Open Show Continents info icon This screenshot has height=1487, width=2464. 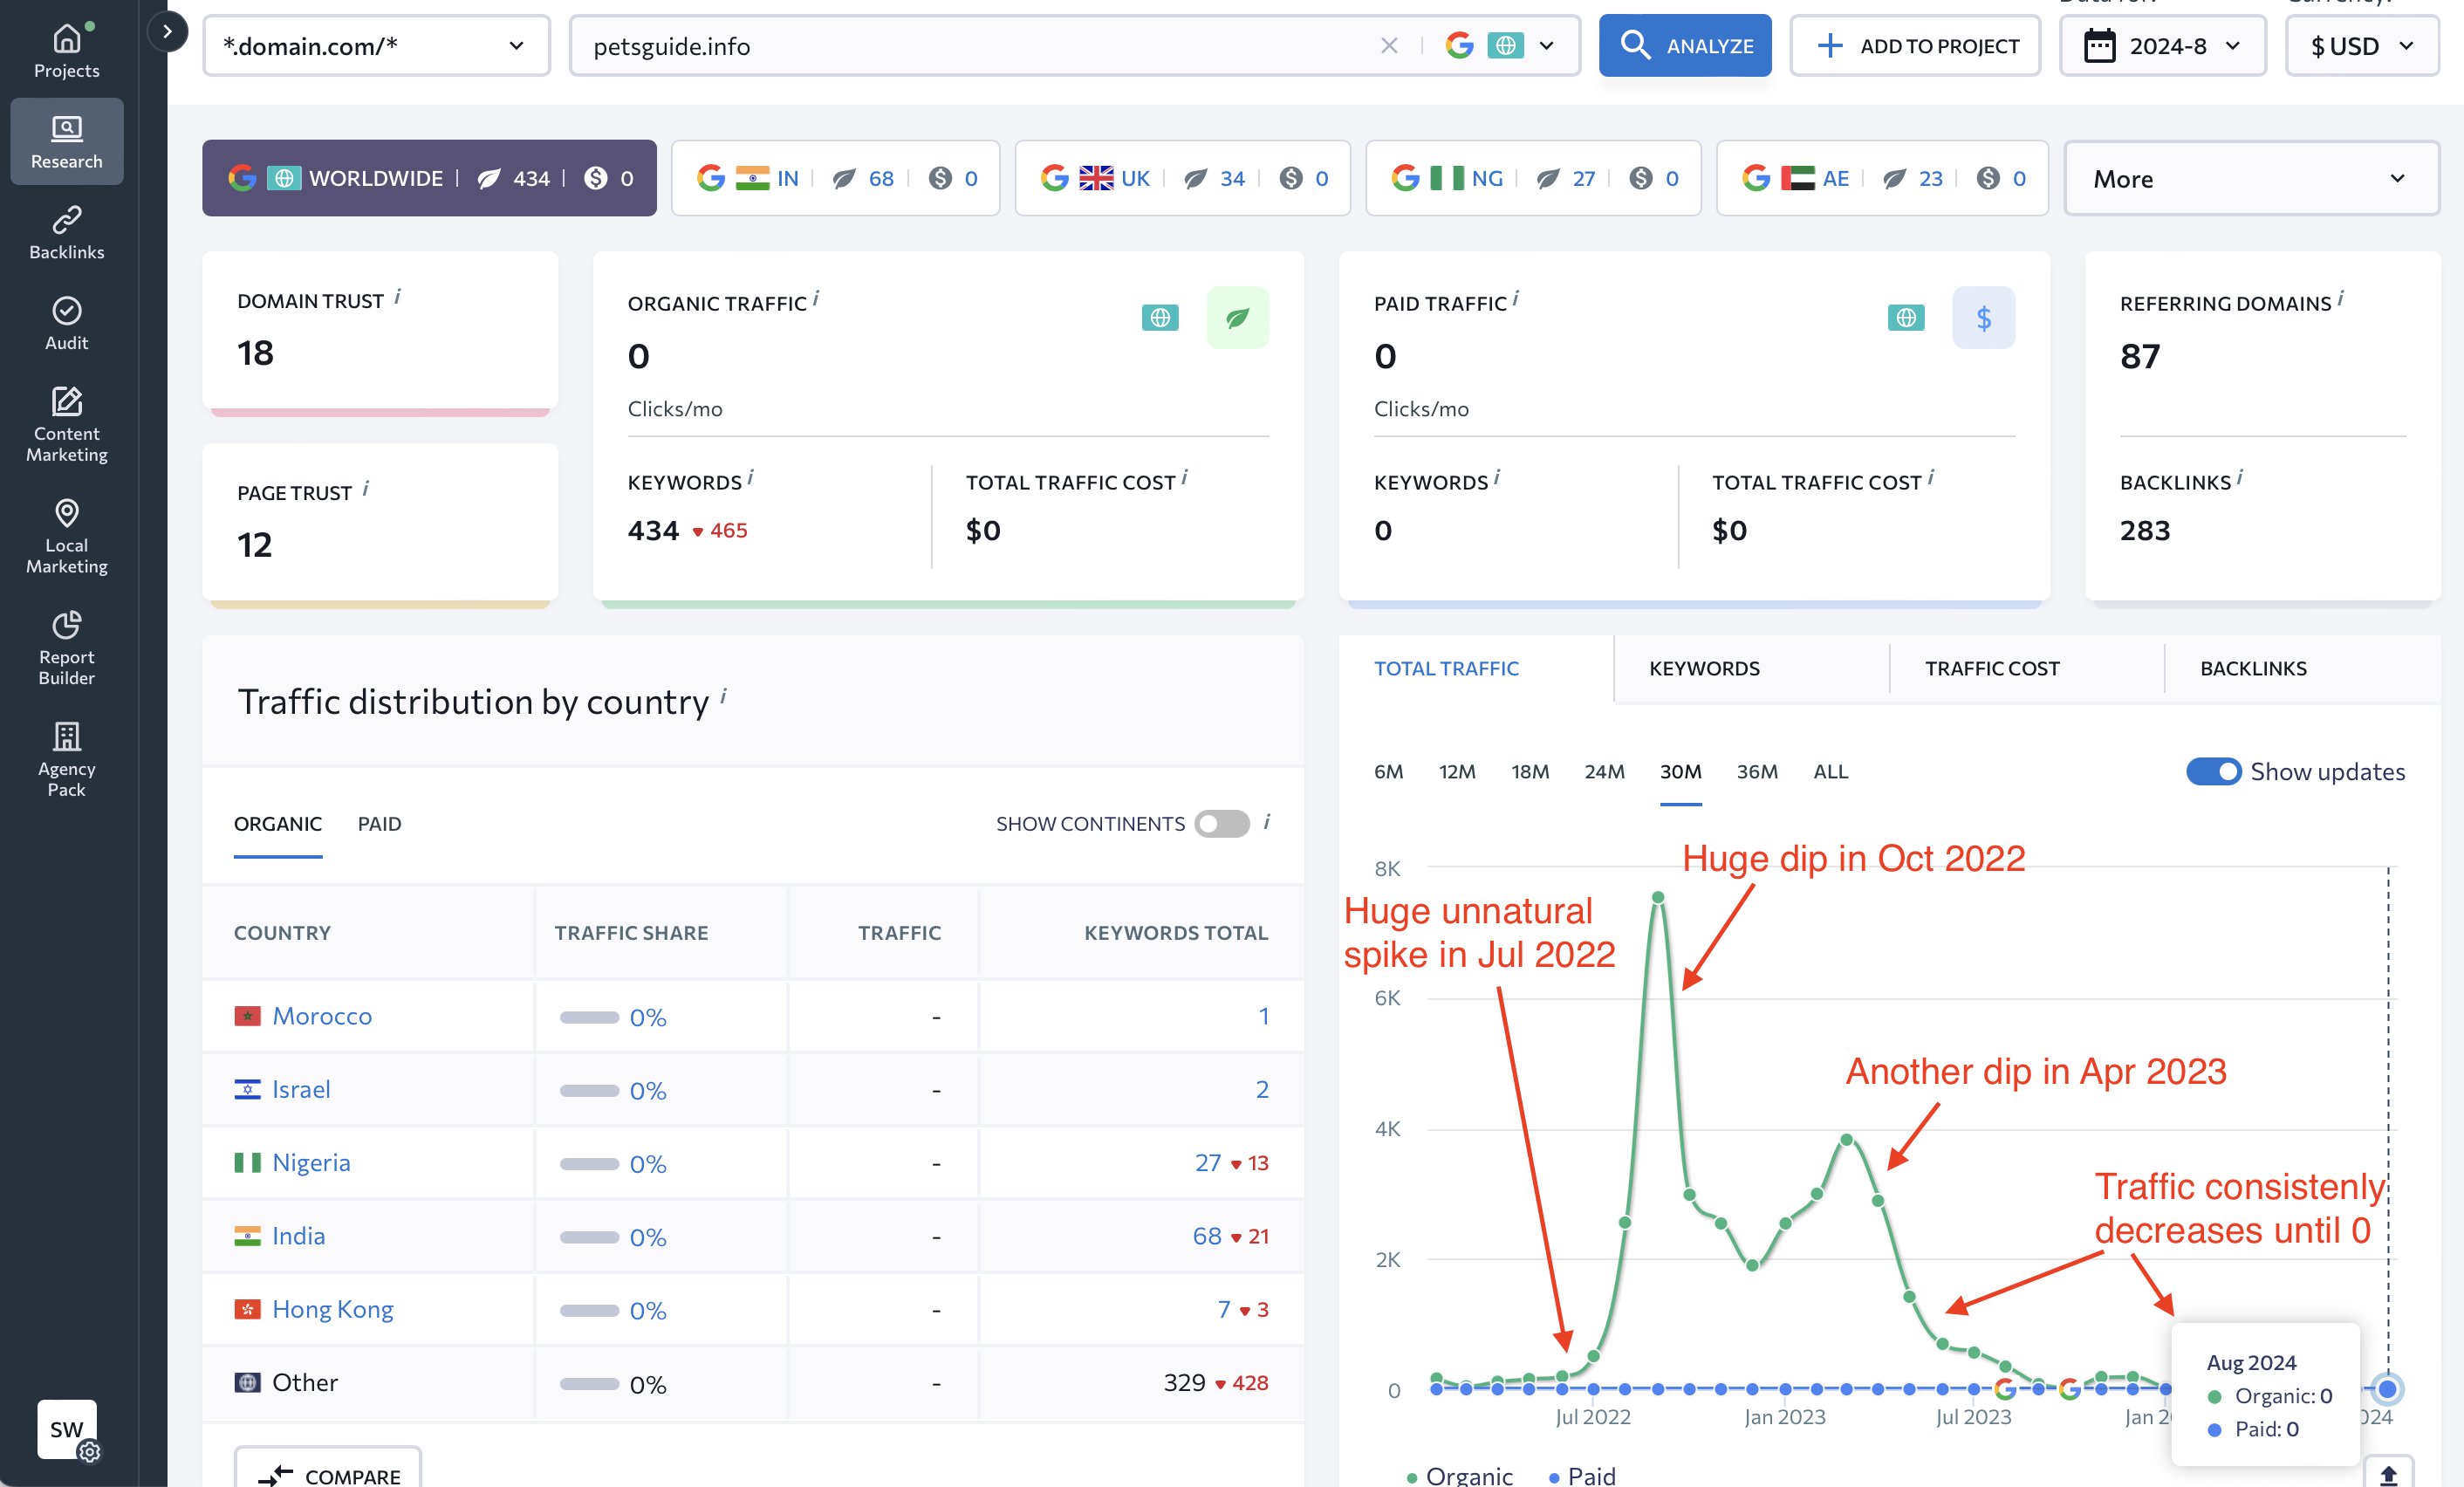coord(1266,821)
